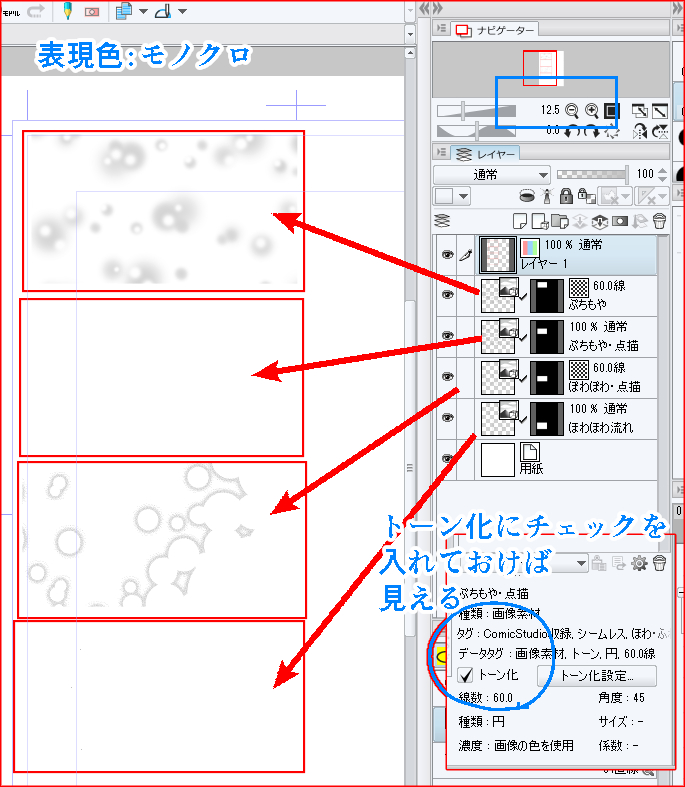Click the redo arrow in the command bar

point(35,11)
